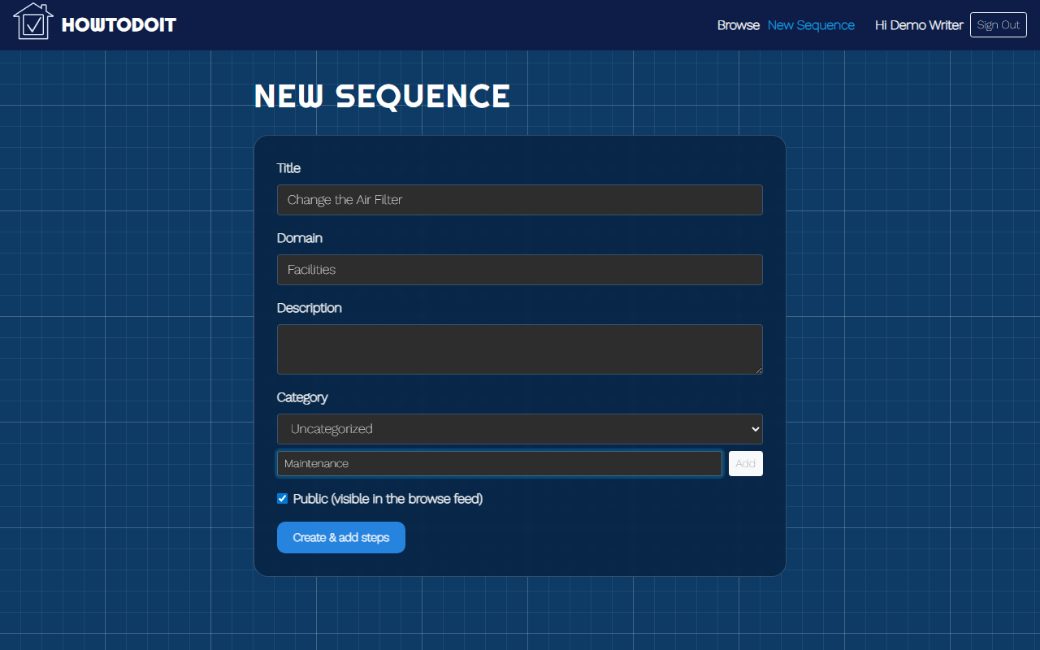The width and height of the screenshot is (1040, 650).
Task: Click into the Domain field showing Facilities
Action: pos(519,270)
